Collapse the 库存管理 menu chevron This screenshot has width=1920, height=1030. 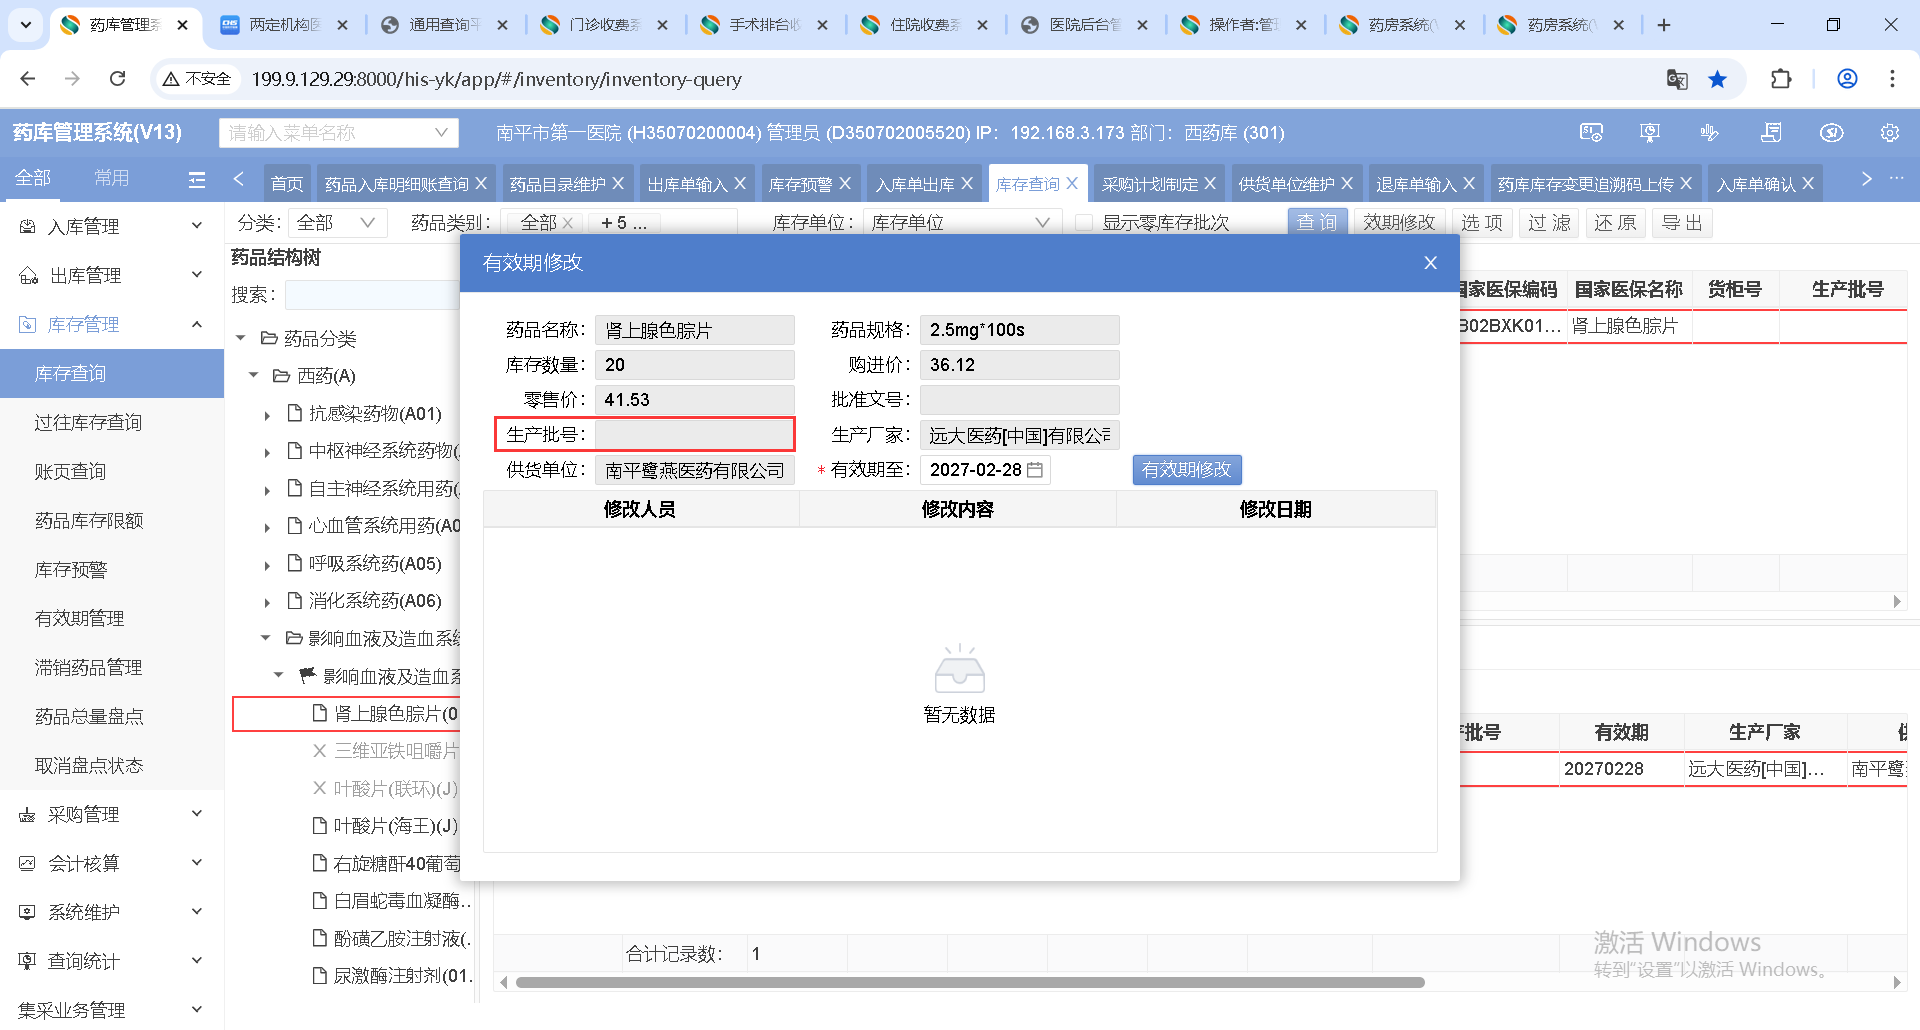(x=197, y=325)
